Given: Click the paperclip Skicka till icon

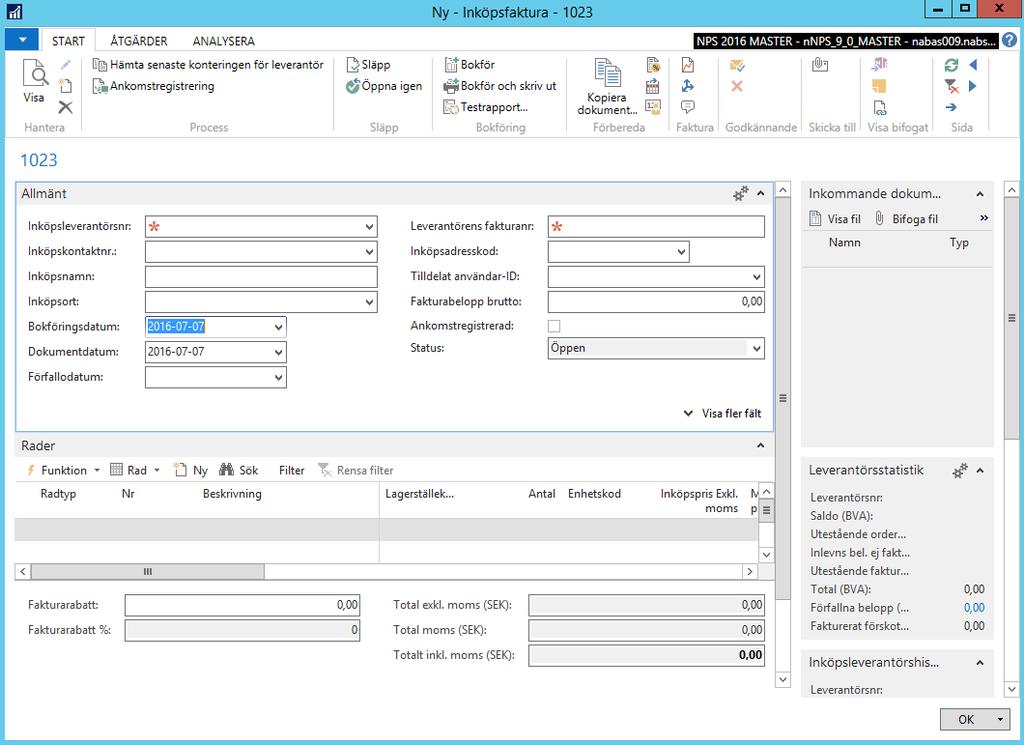Looking at the screenshot, I should [820, 65].
